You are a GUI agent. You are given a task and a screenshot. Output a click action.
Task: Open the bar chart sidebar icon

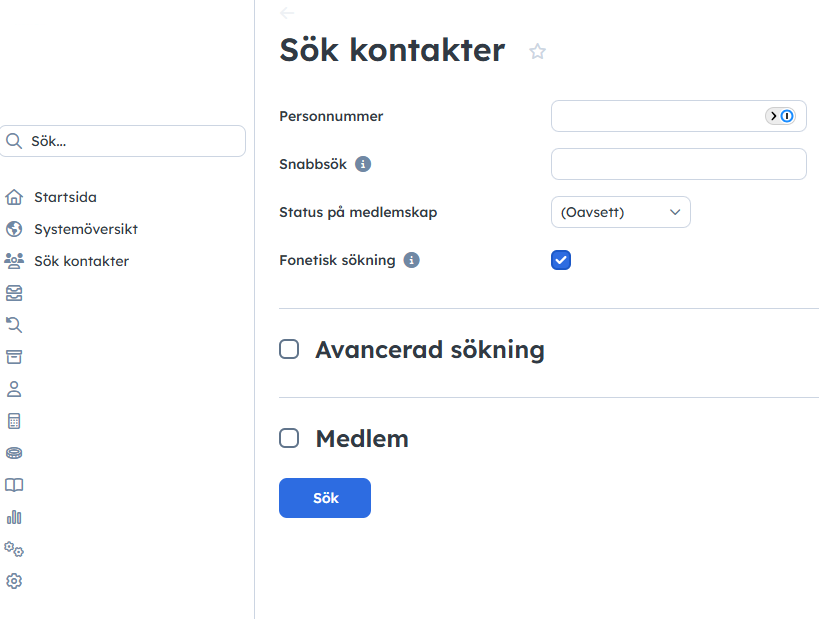click(x=14, y=517)
